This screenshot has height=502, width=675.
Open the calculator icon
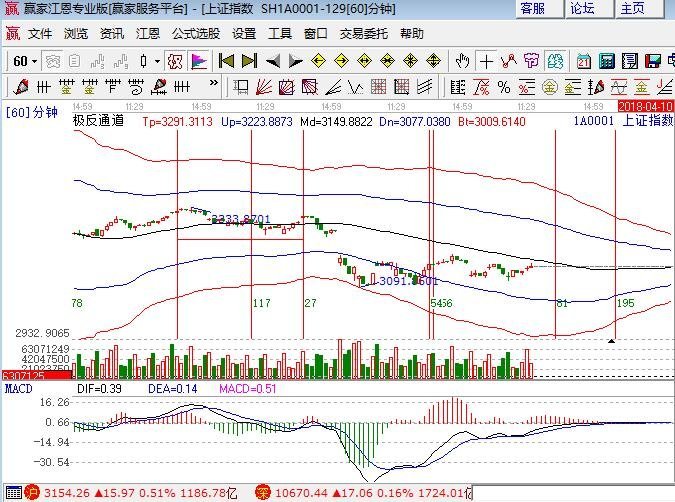[607, 62]
